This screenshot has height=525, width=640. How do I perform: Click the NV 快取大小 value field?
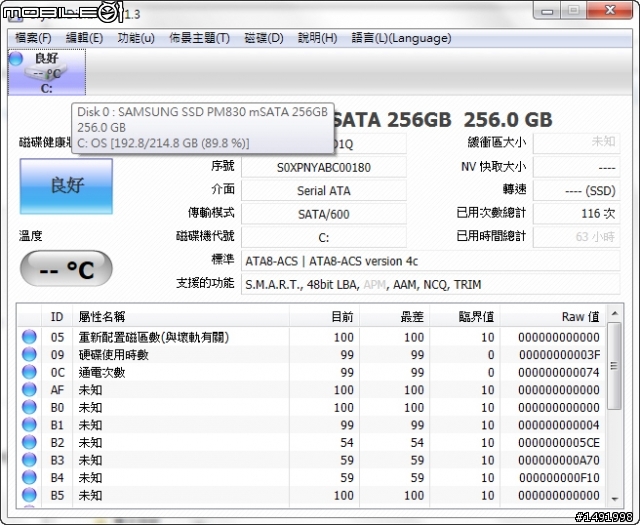576,167
